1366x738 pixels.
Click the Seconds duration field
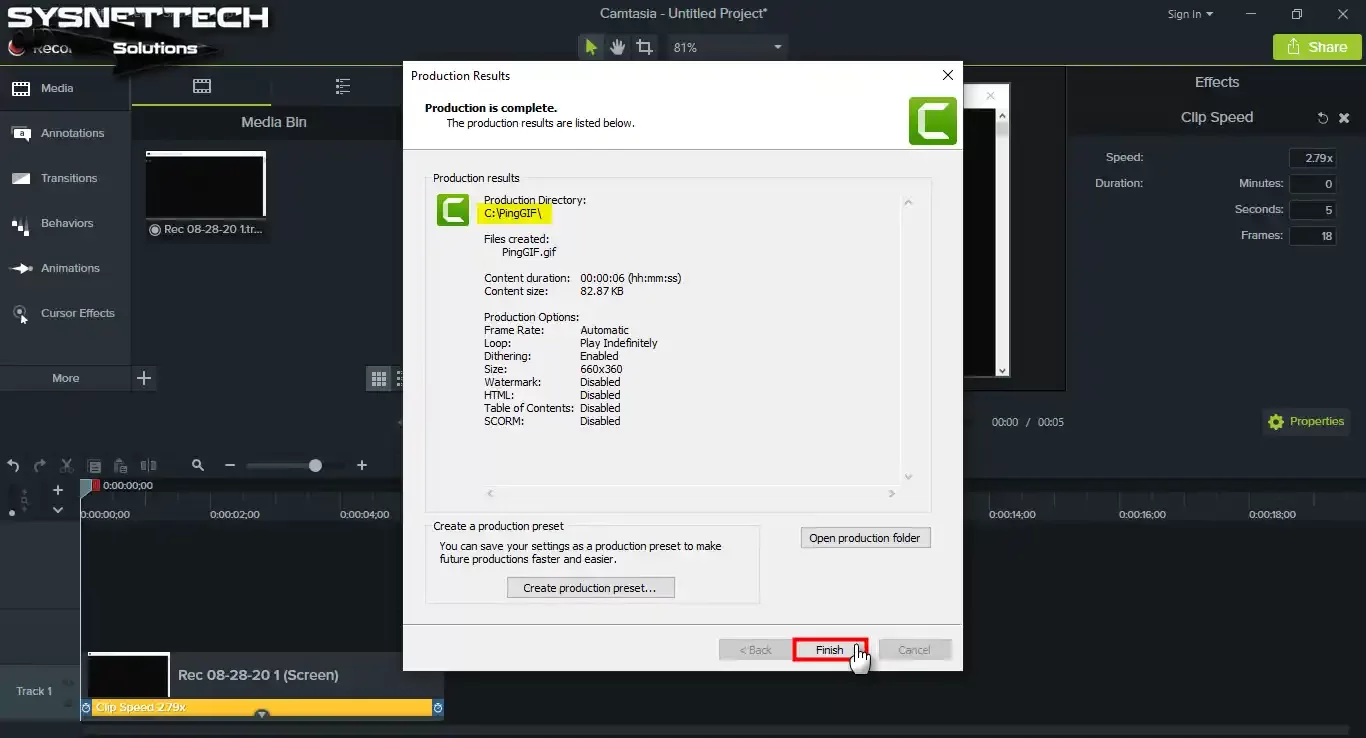pyautogui.click(x=1313, y=210)
